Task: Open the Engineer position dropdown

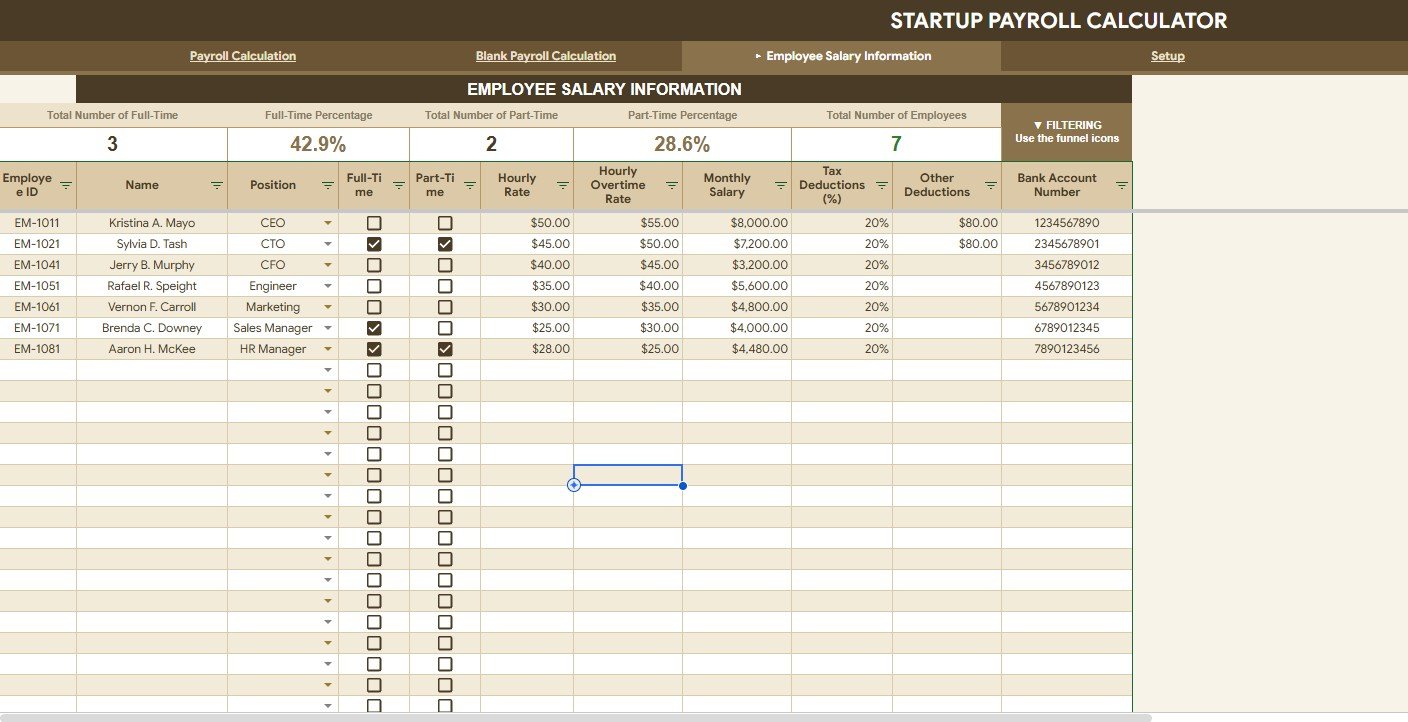Action: coord(327,286)
